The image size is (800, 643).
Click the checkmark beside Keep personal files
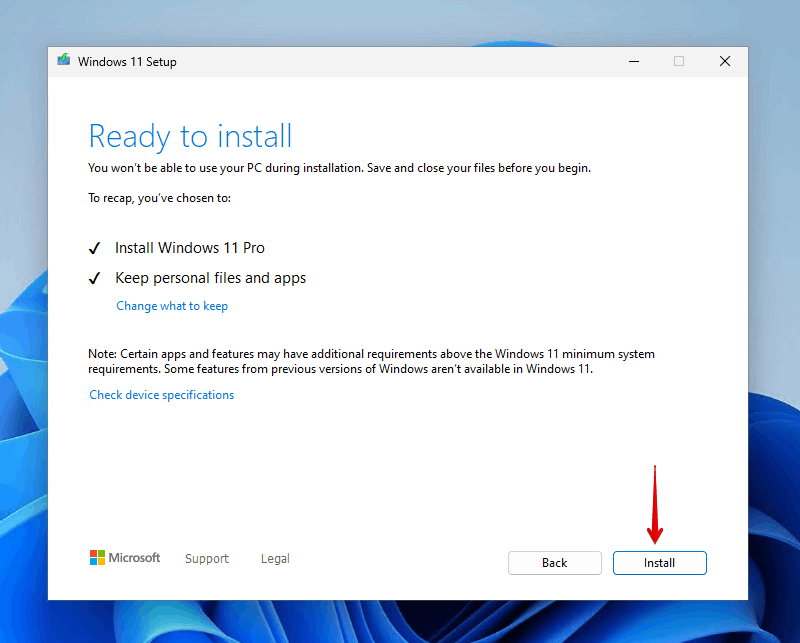click(95, 278)
